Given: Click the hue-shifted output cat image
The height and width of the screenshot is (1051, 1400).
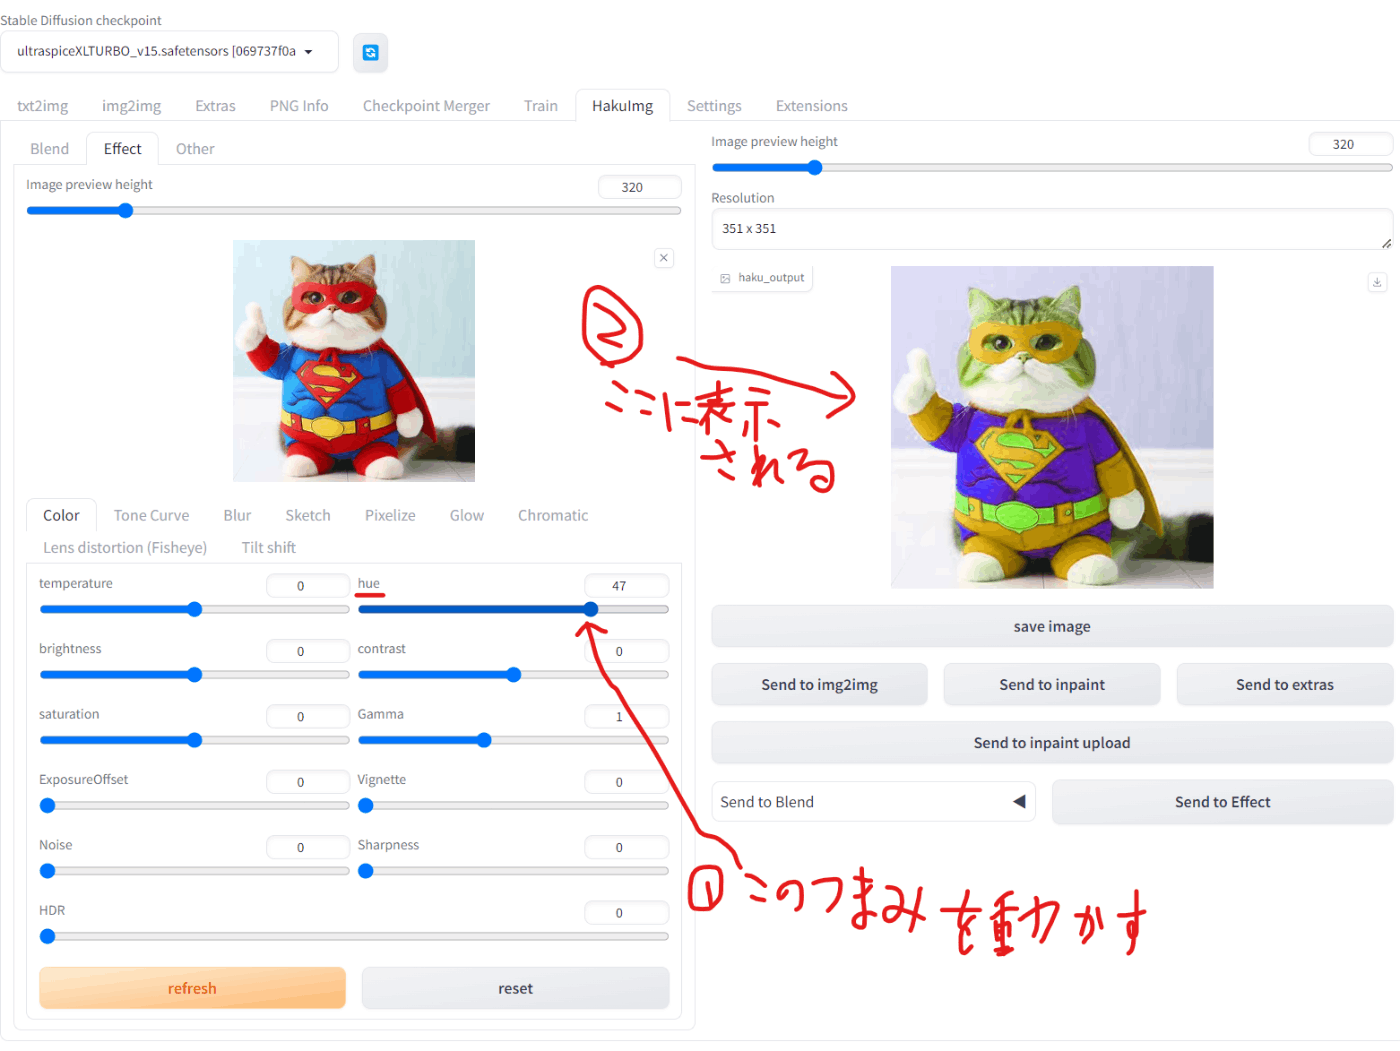Looking at the screenshot, I should pos(1052,427).
